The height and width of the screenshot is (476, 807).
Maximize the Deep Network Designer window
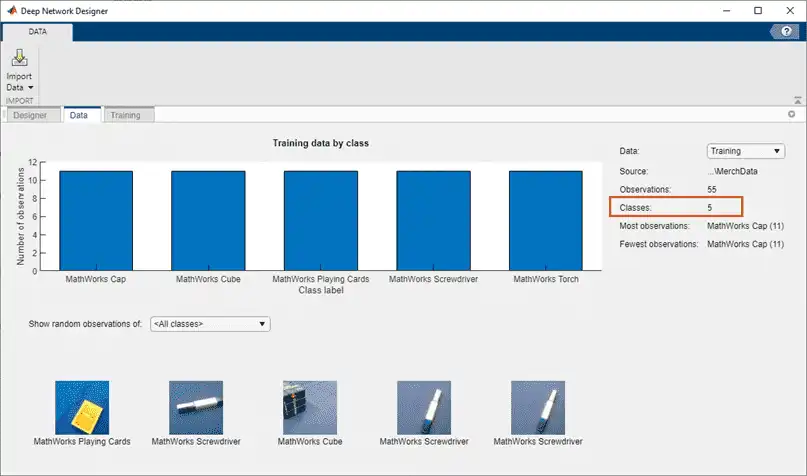pos(758,11)
